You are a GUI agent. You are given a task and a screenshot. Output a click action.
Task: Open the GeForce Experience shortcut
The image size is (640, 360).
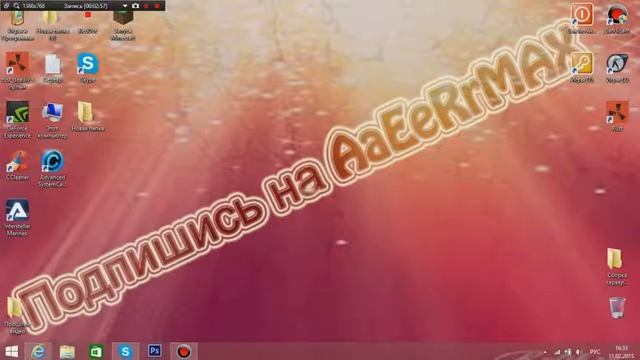(x=17, y=120)
